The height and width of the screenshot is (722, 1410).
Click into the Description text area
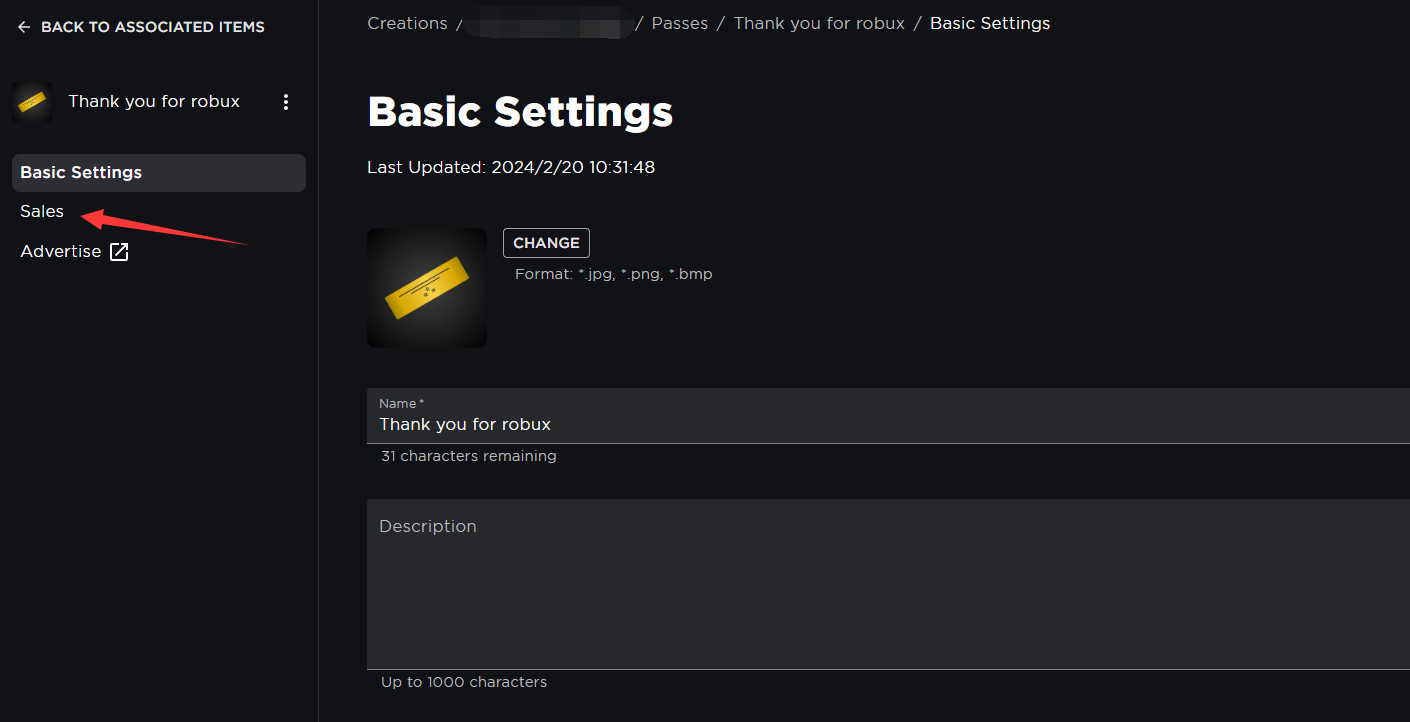click(x=888, y=584)
